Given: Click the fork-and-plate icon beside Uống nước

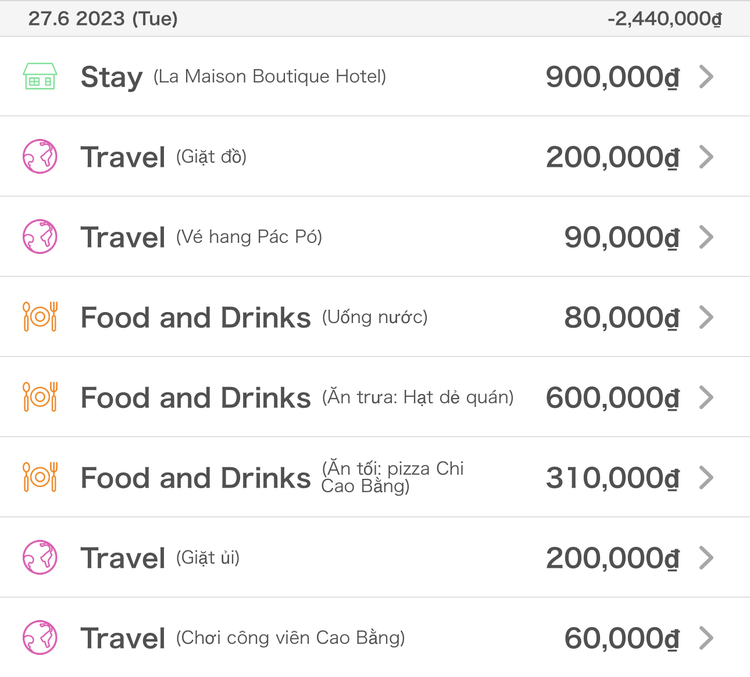Looking at the screenshot, I should (x=40, y=317).
